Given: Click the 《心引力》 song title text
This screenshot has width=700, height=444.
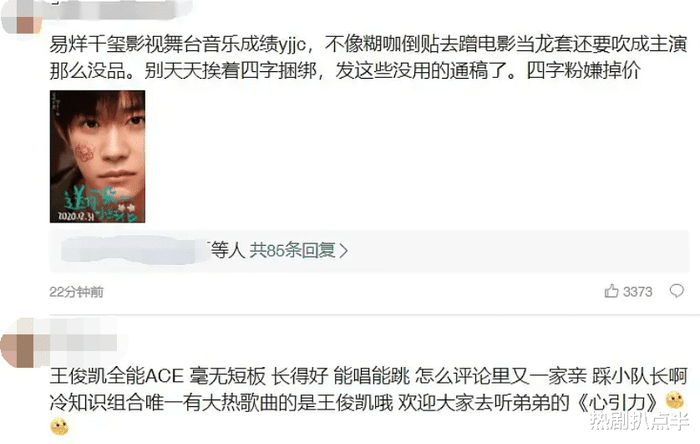Looking at the screenshot, I should click(617, 402).
